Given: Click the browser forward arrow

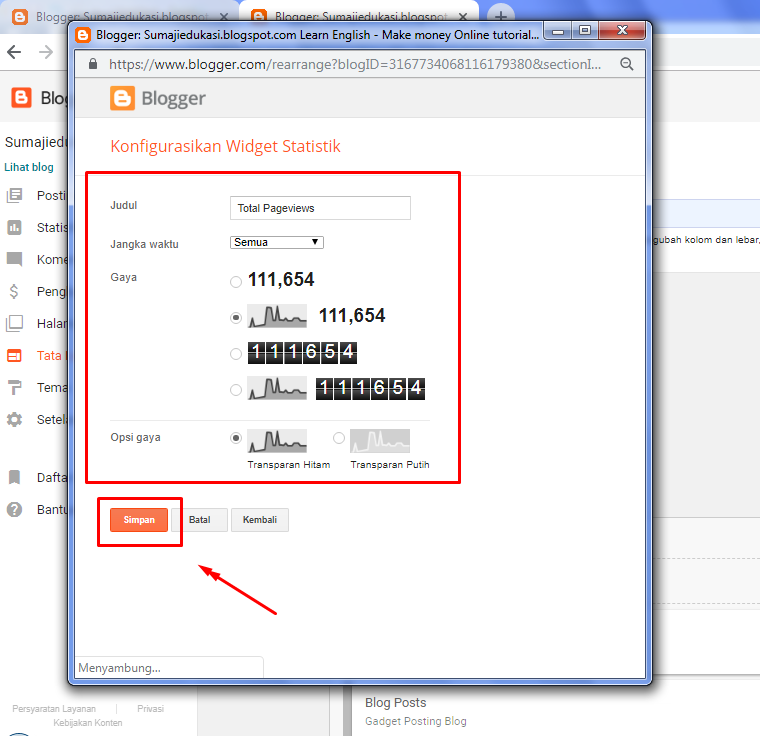Looking at the screenshot, I should point(46,52).
